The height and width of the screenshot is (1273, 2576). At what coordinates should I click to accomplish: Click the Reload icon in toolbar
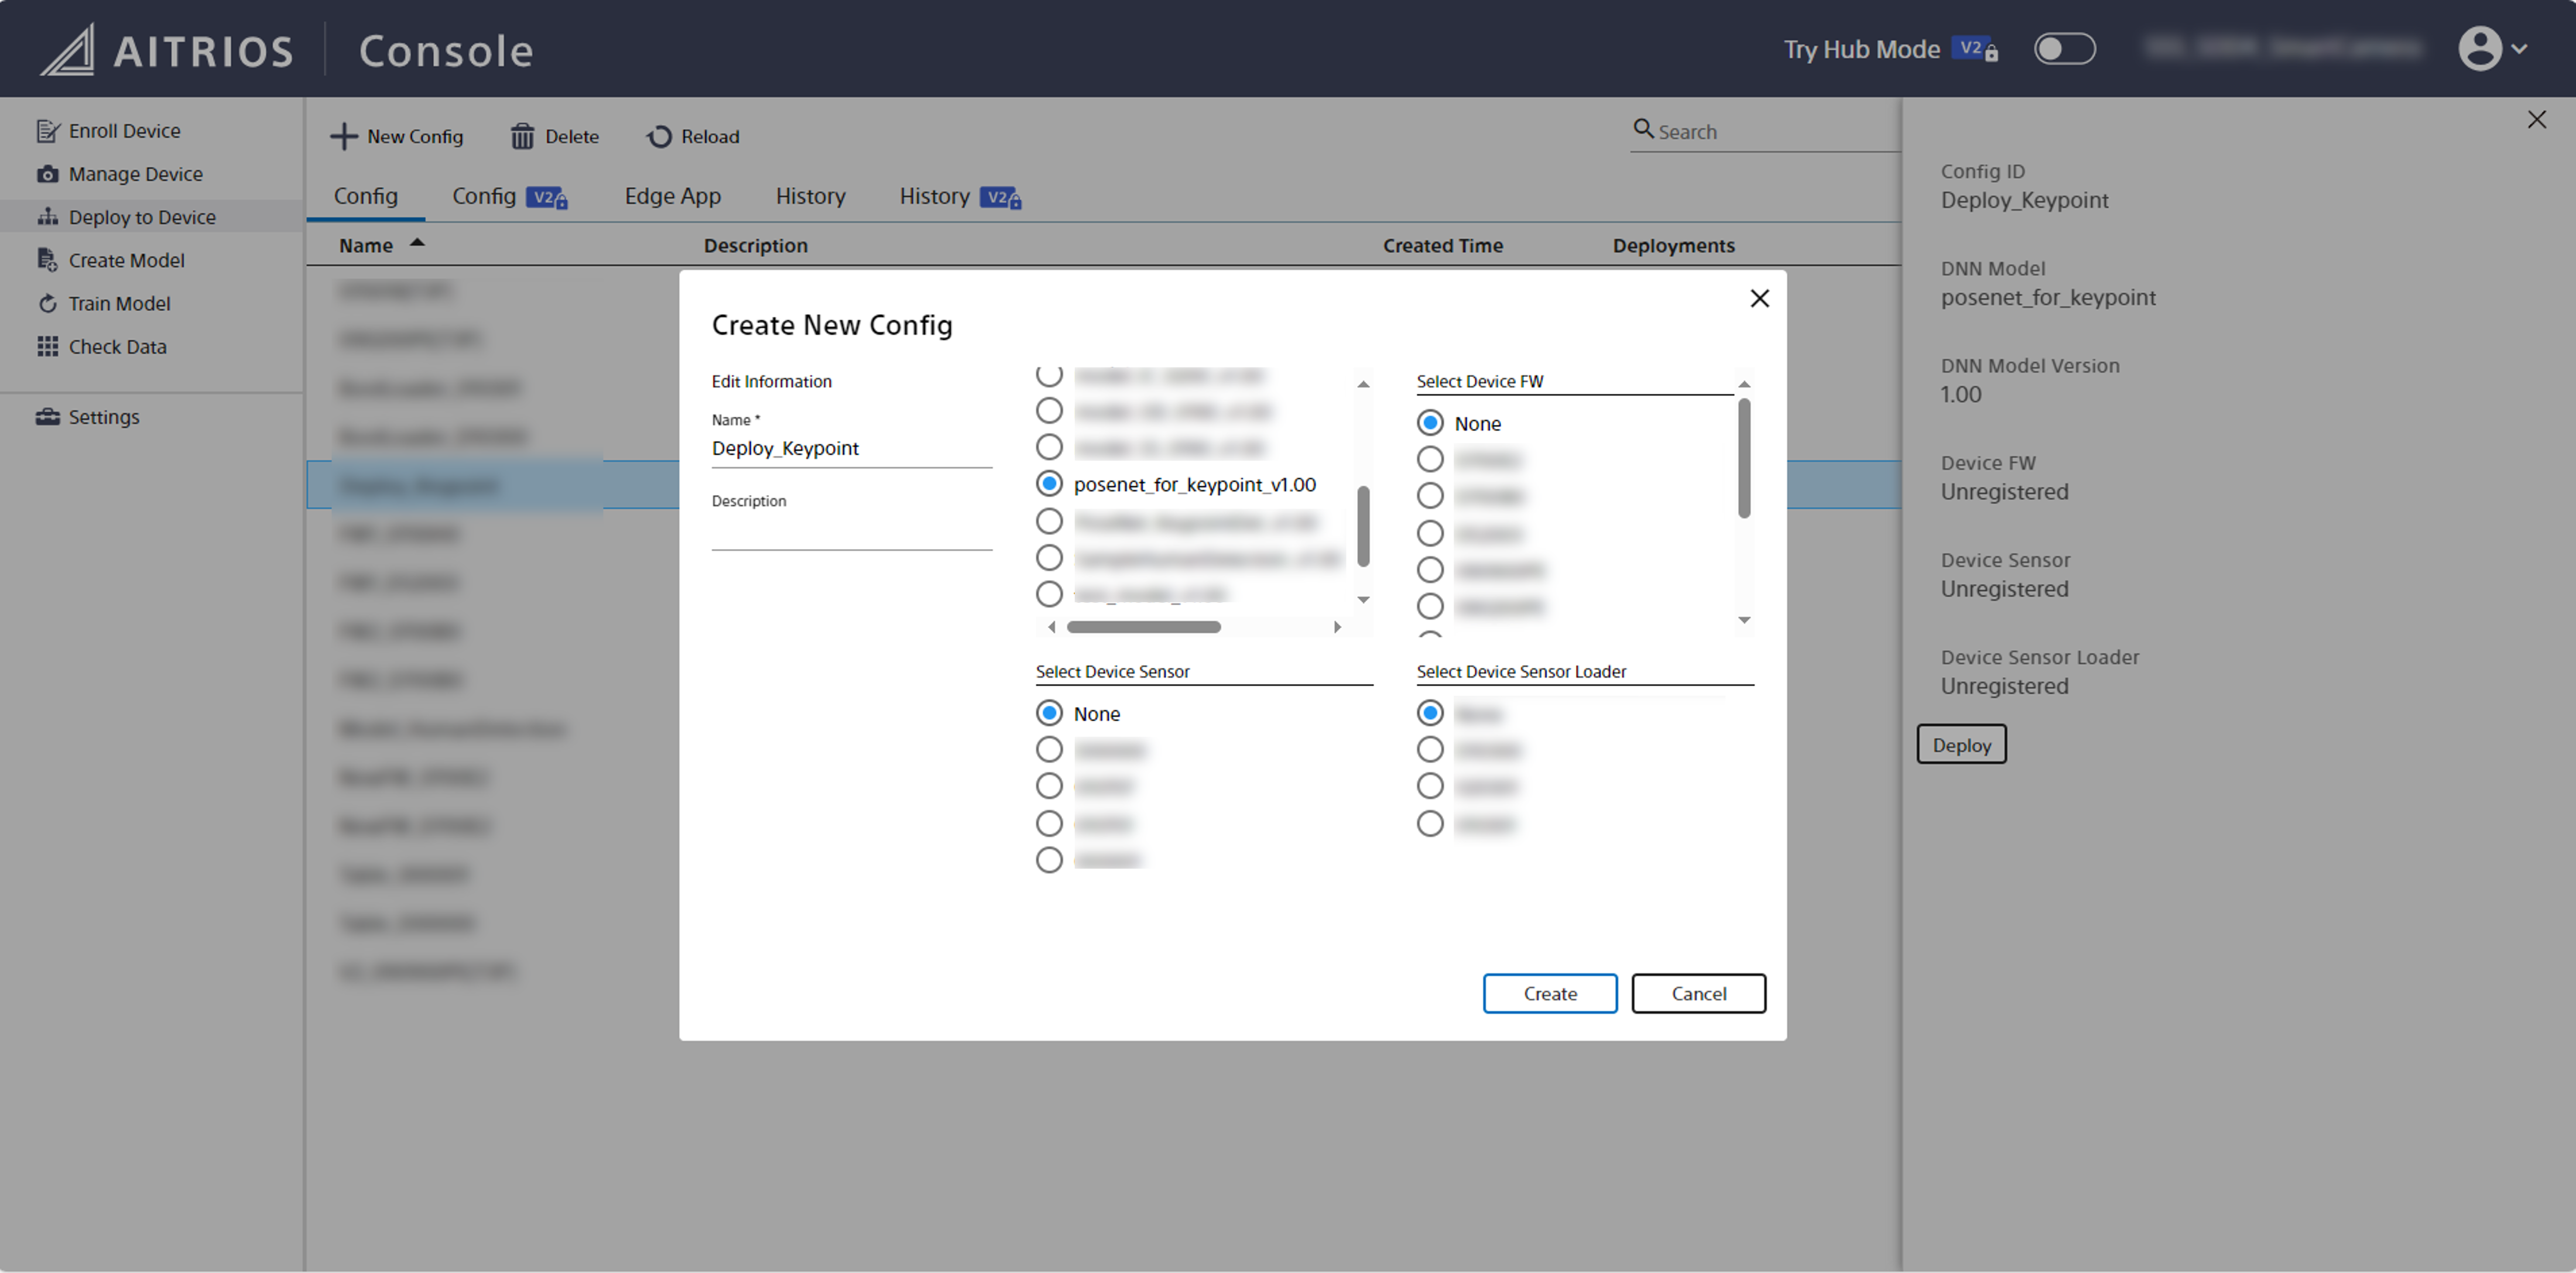pos(659,136)
